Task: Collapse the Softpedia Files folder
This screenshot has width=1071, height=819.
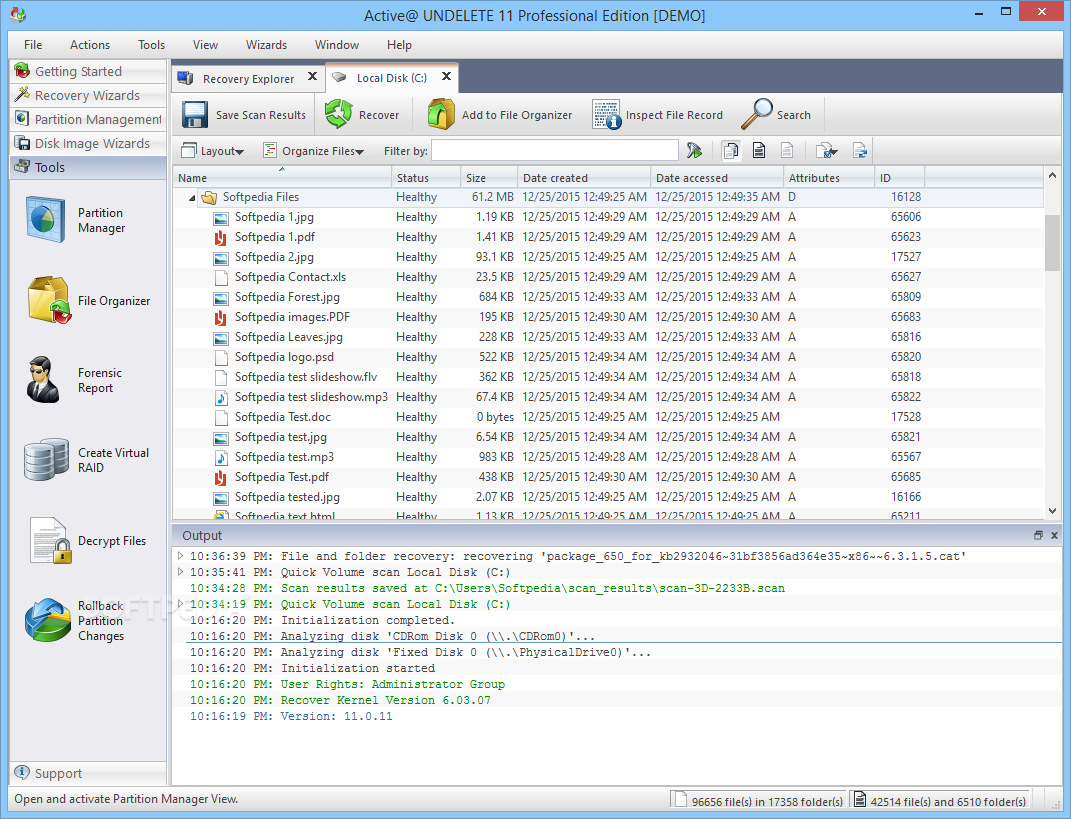Action: point(192,197)
